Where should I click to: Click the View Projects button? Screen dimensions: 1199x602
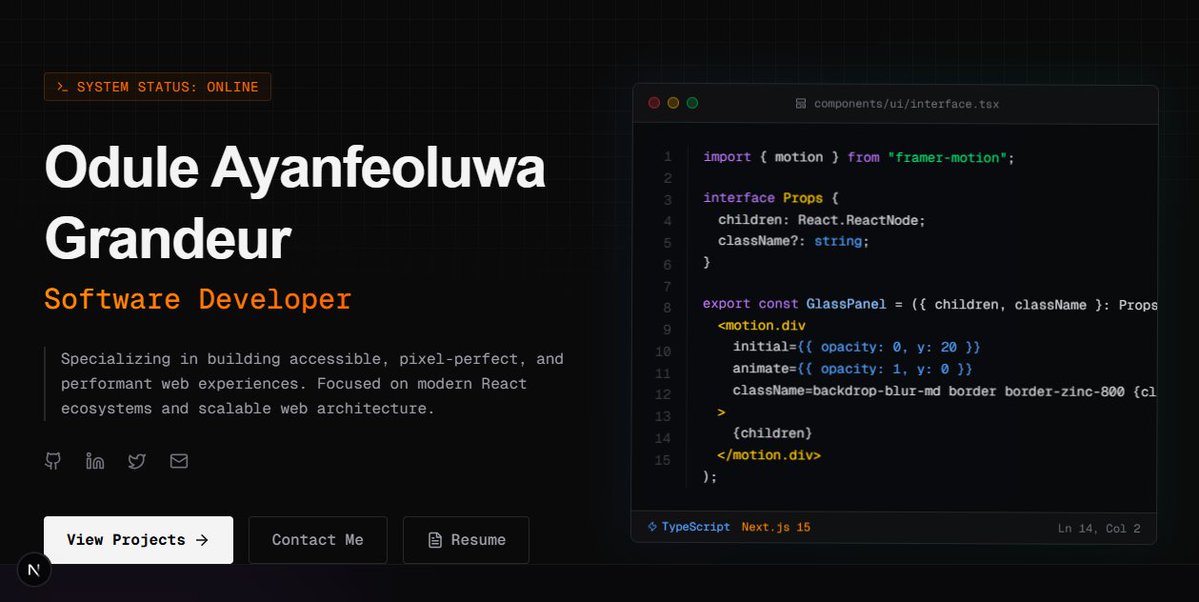138,540
